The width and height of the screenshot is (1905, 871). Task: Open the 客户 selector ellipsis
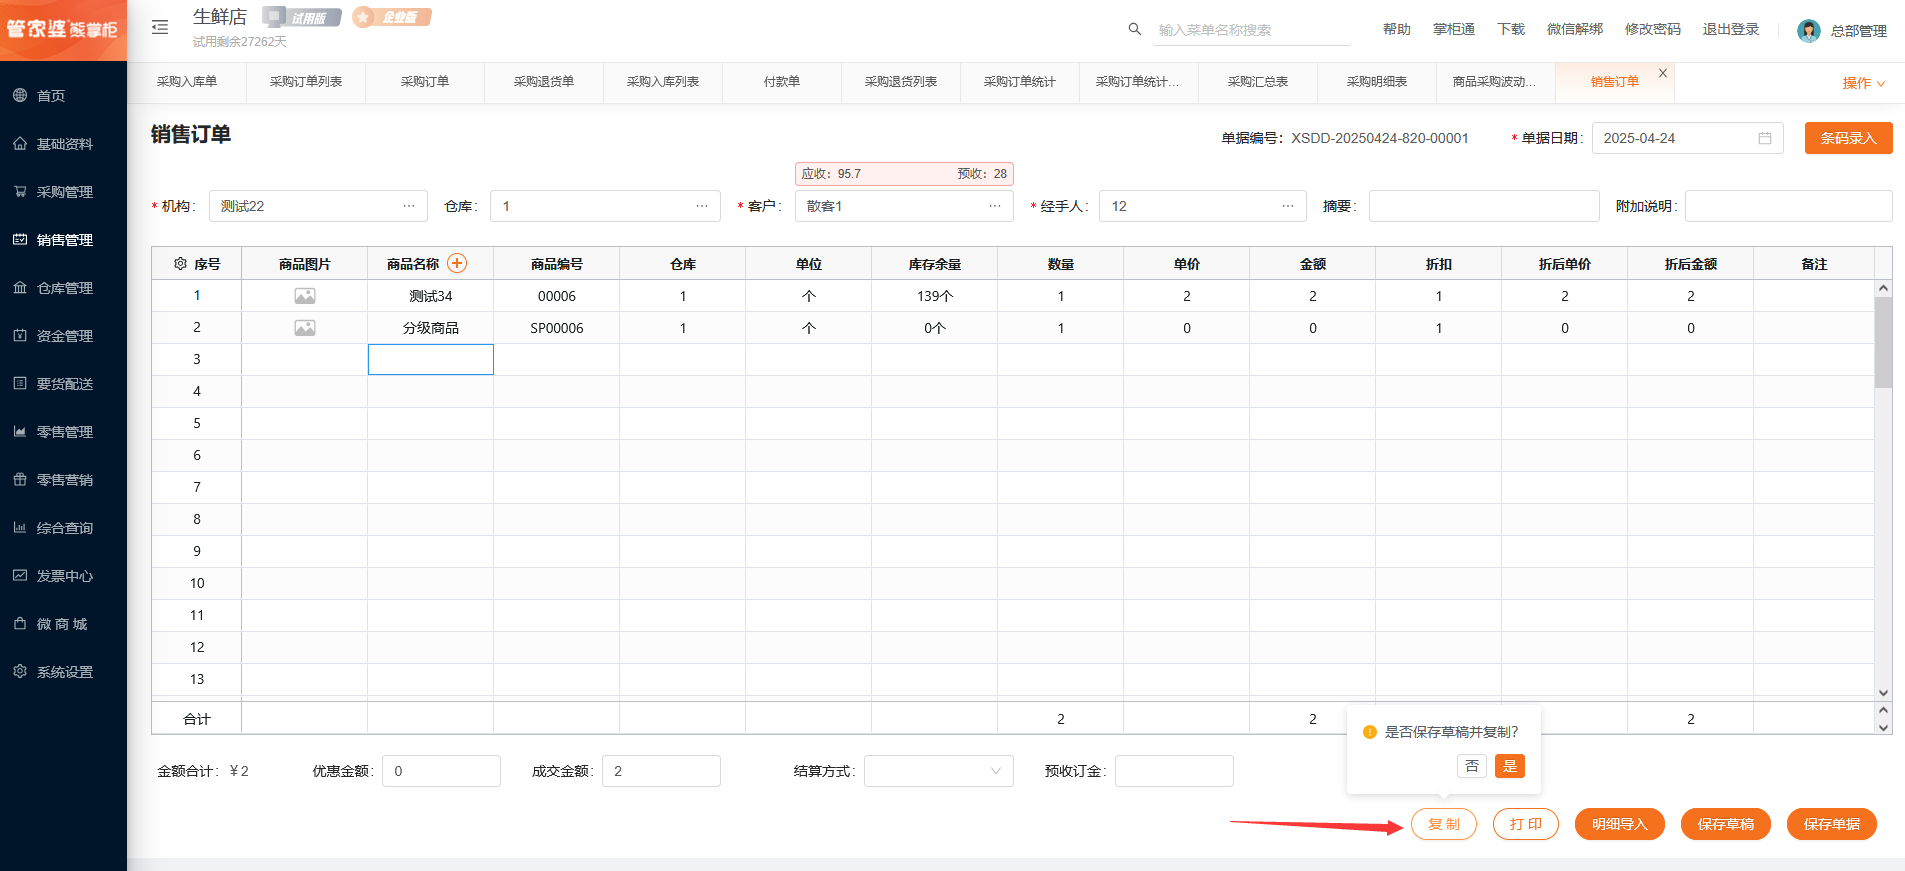click(994, 206)
